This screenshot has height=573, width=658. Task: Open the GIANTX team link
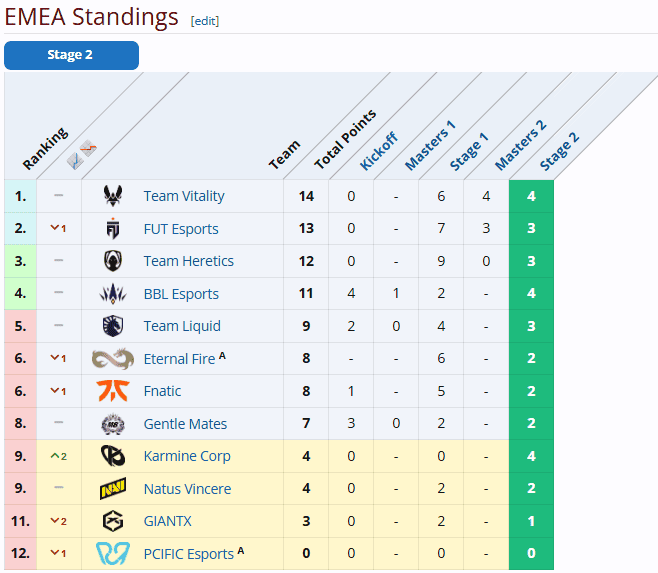pyautogui.click(x=167, y=521)
